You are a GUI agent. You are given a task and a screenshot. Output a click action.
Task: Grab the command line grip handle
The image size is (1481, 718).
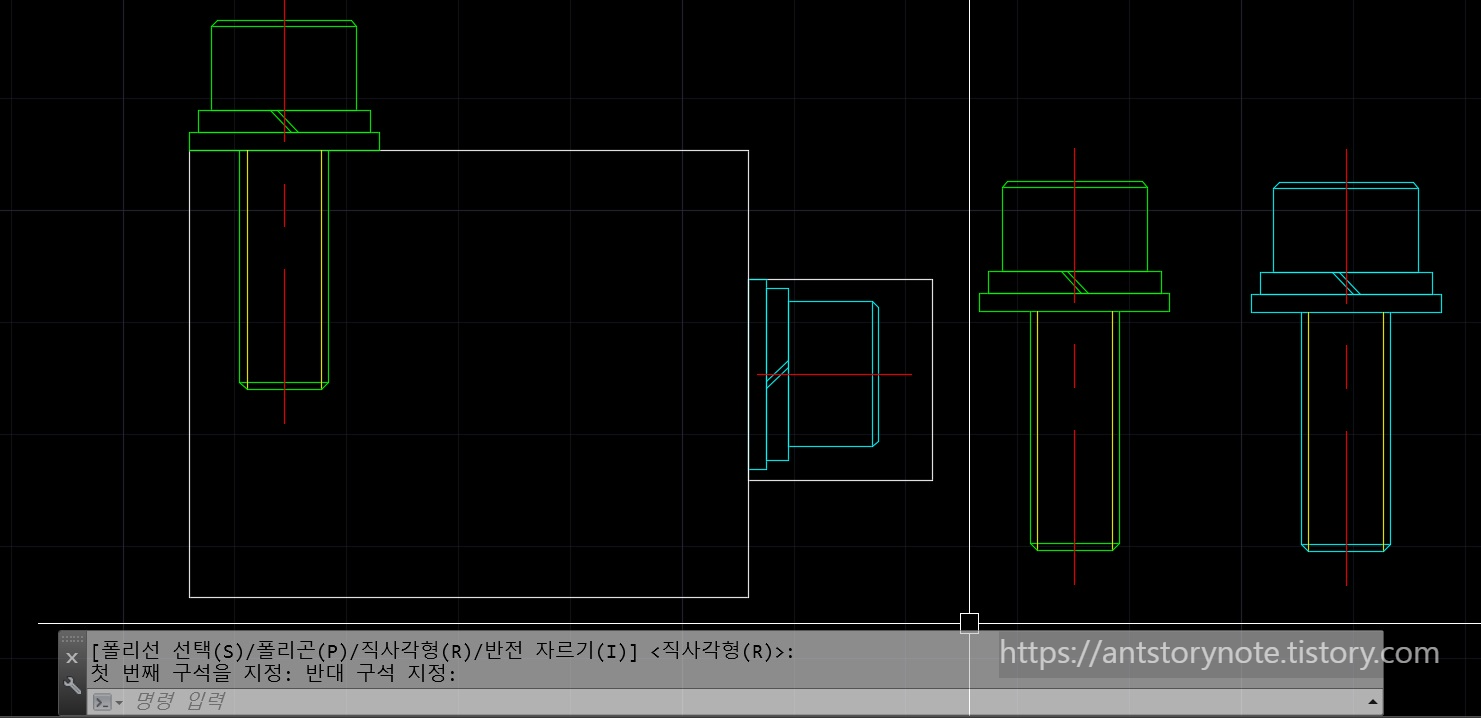(x=72, y=639)
